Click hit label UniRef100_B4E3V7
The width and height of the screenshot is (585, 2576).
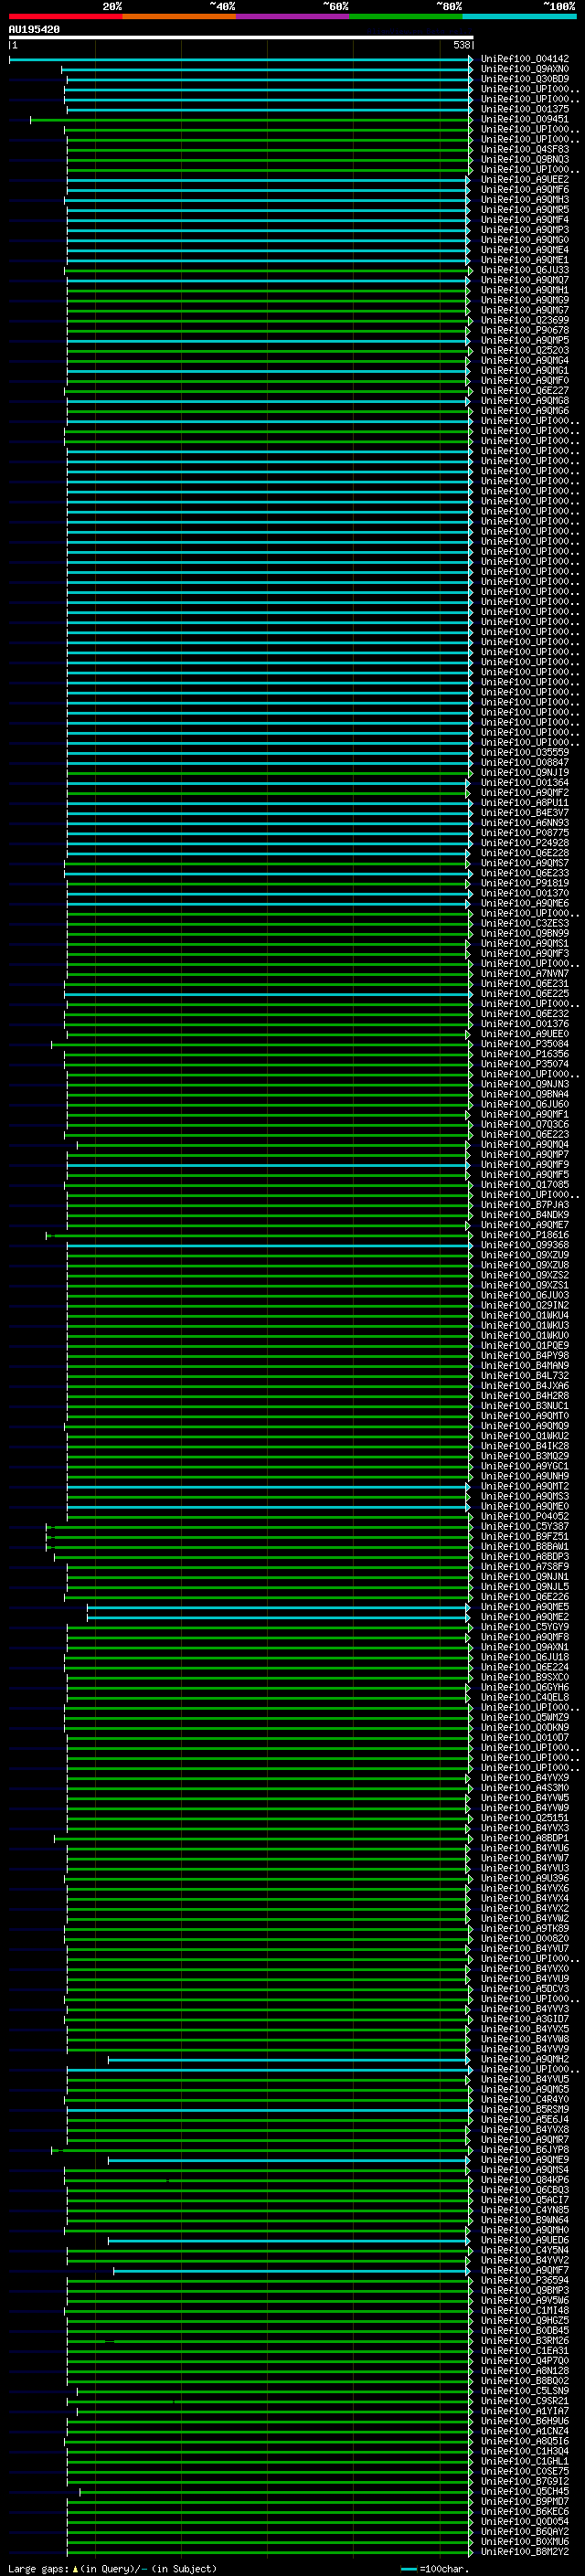point(525,813)
